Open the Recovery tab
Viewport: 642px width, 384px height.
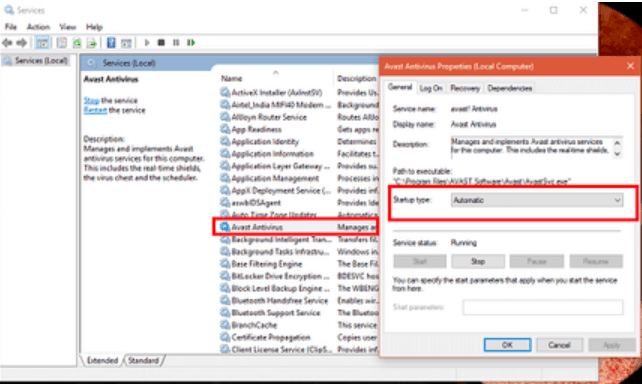click(465, 88)
